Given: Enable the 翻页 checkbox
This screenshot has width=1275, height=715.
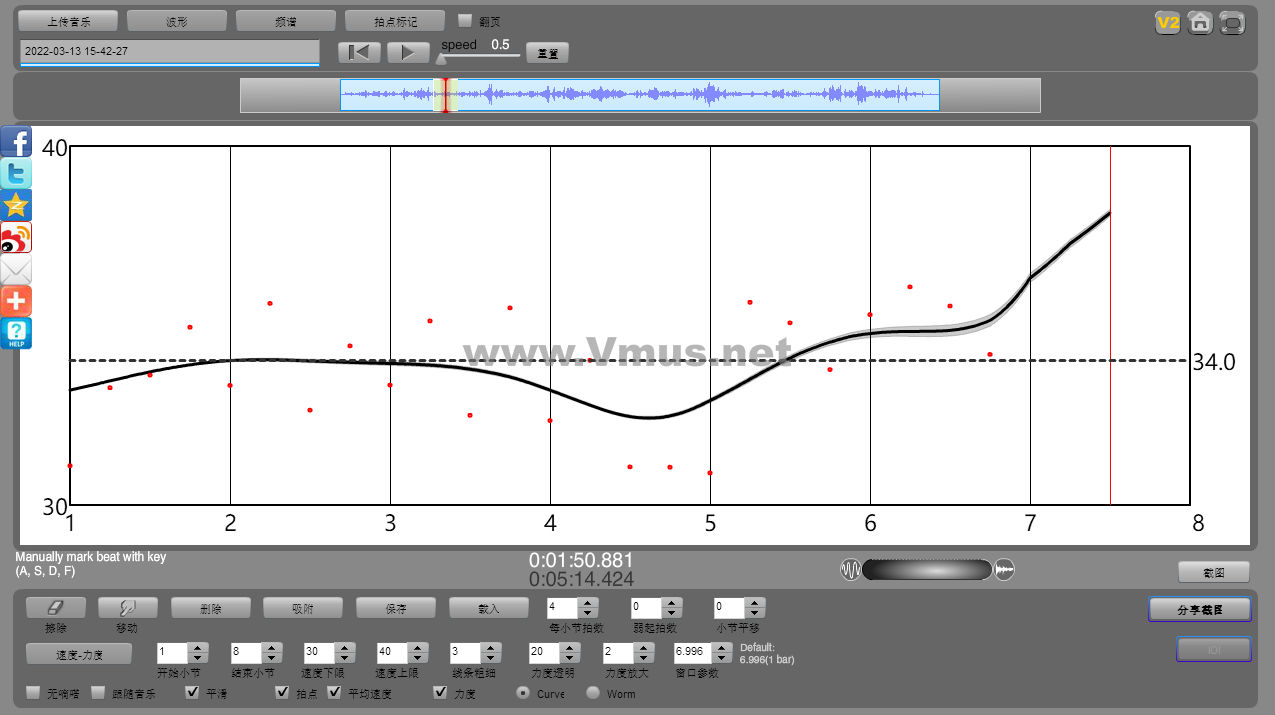Looking at the screenshot, I should (464, 20).
